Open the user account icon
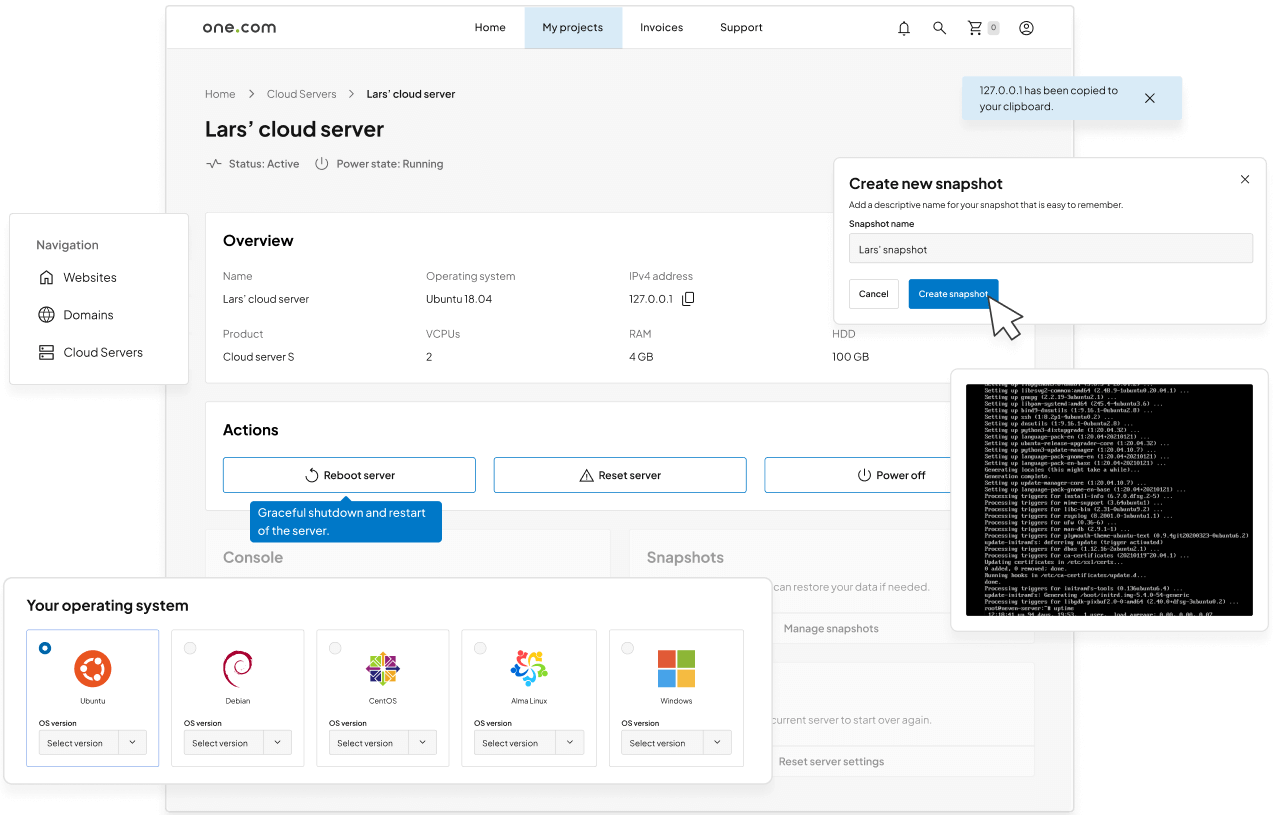1273x815 pixels. click(1026, 28)
